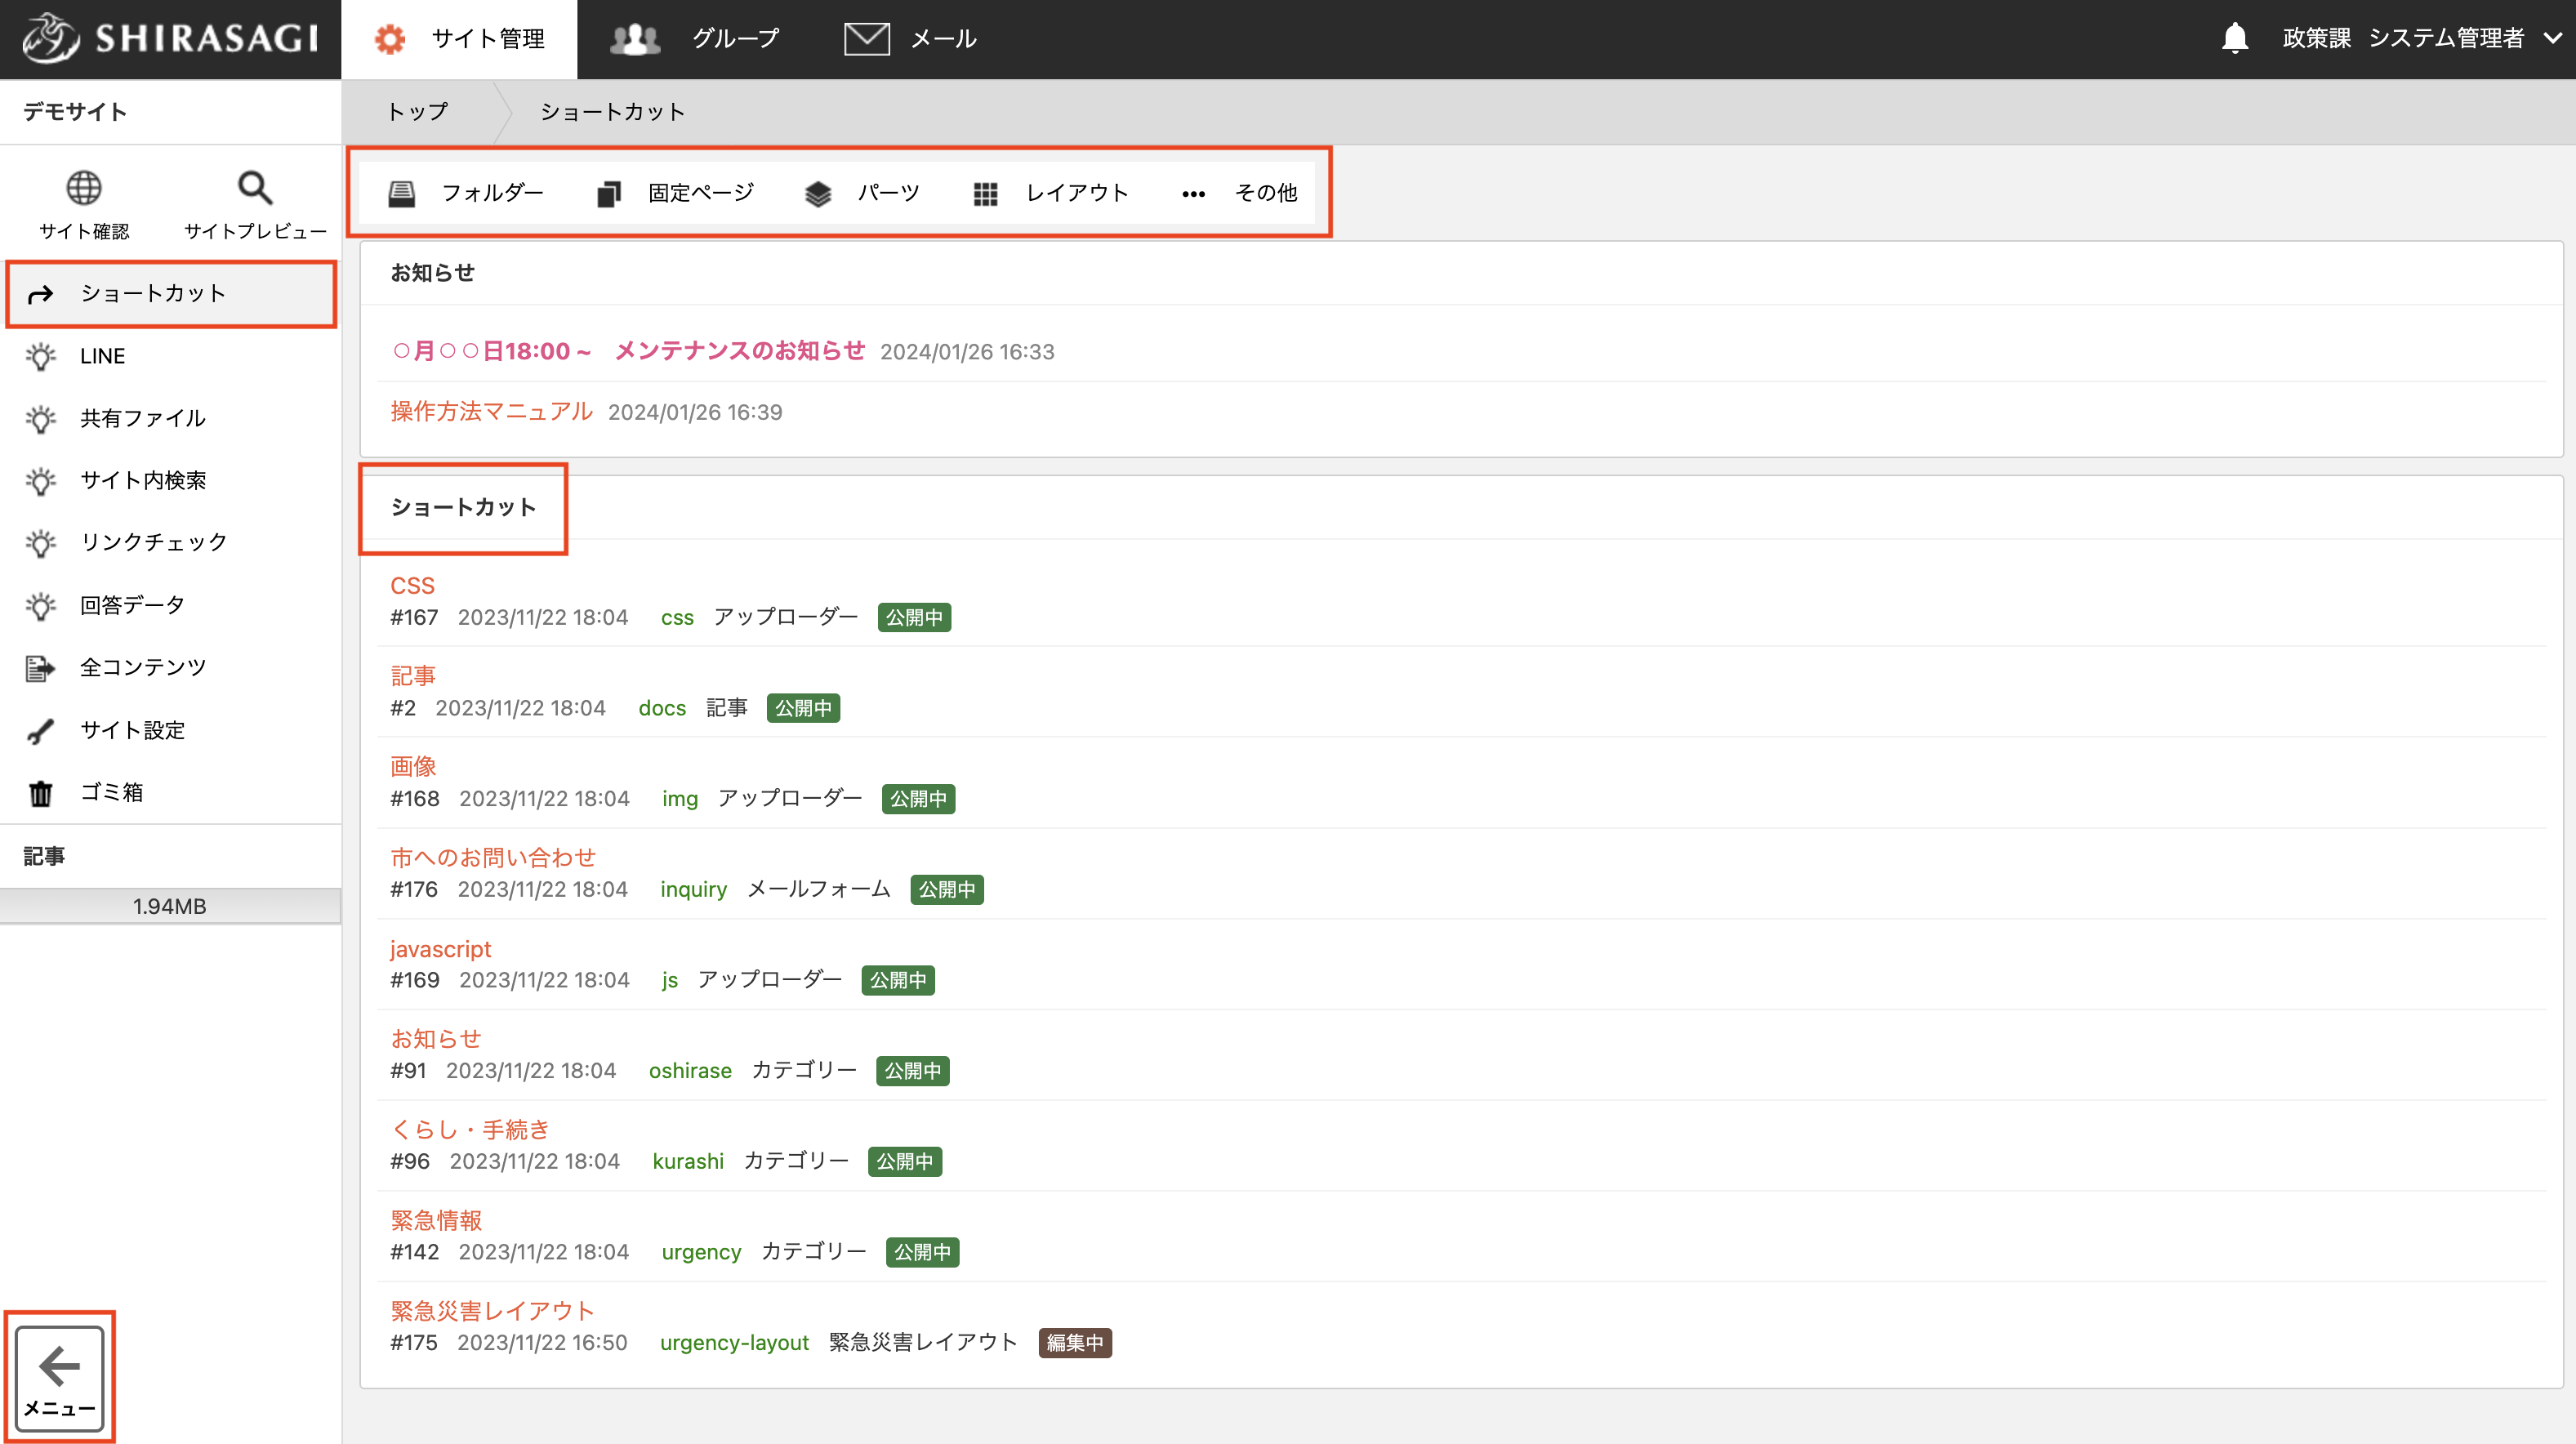Image resolution: width=2576 pixels, height=1444 pixels.
Task: Click the メニュー back arrow button
Action: [59, 1377]
